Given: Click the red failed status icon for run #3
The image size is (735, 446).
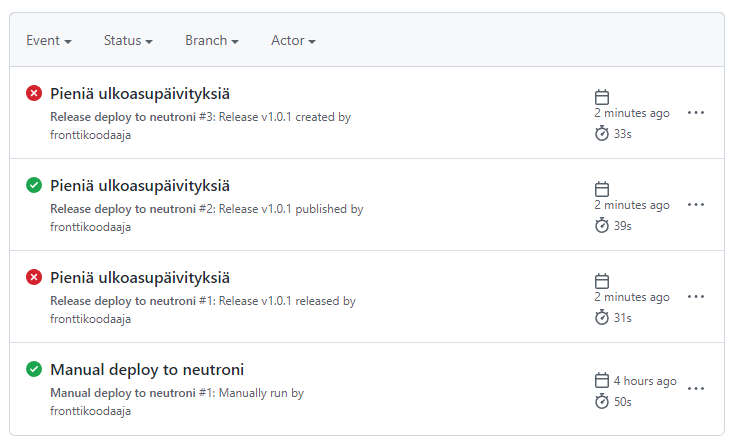Looking at the screenshot, I should pos(34,93).
